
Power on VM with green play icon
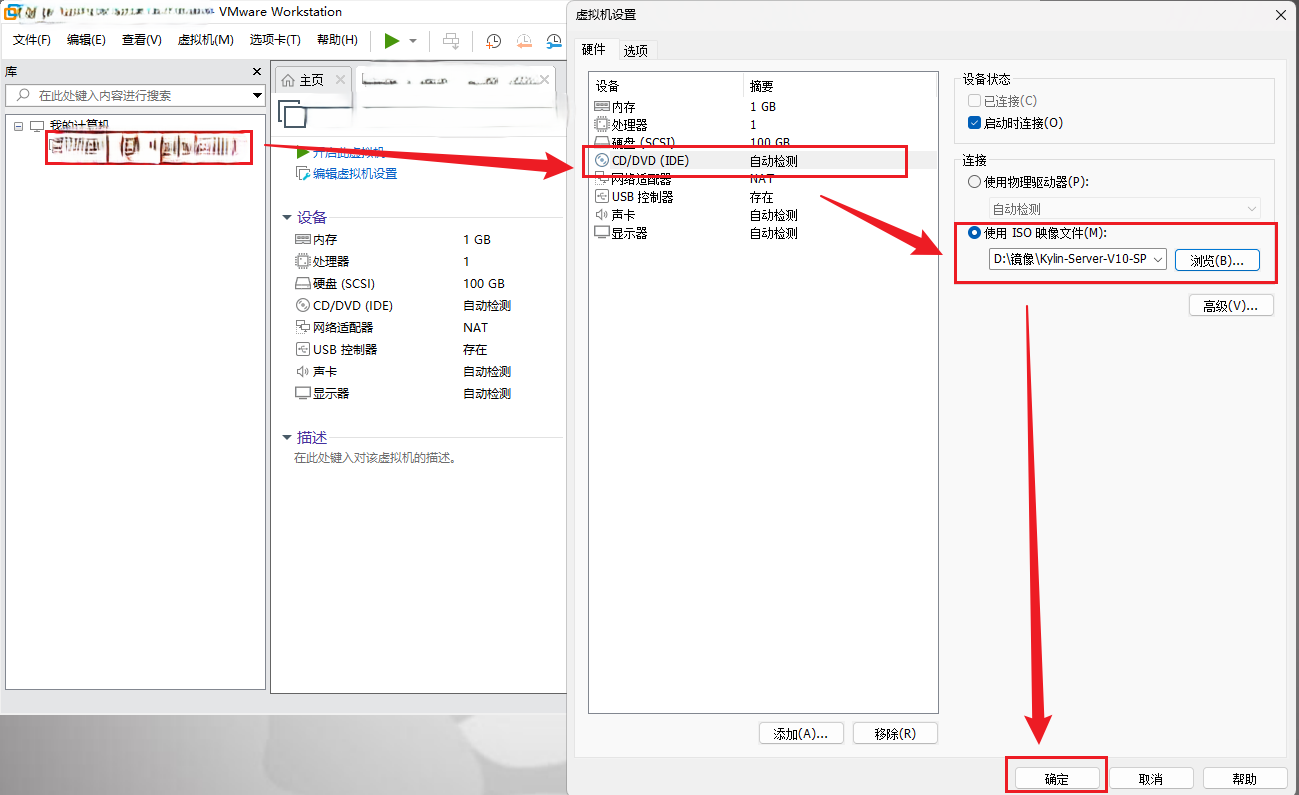(x=392, y=41)
